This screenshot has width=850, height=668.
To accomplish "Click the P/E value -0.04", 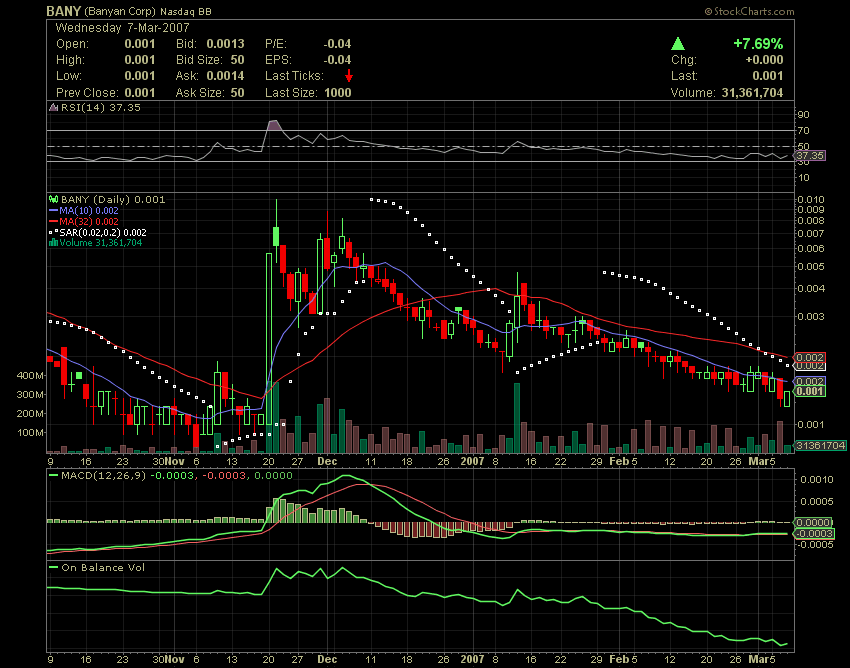I will (337, 44).
